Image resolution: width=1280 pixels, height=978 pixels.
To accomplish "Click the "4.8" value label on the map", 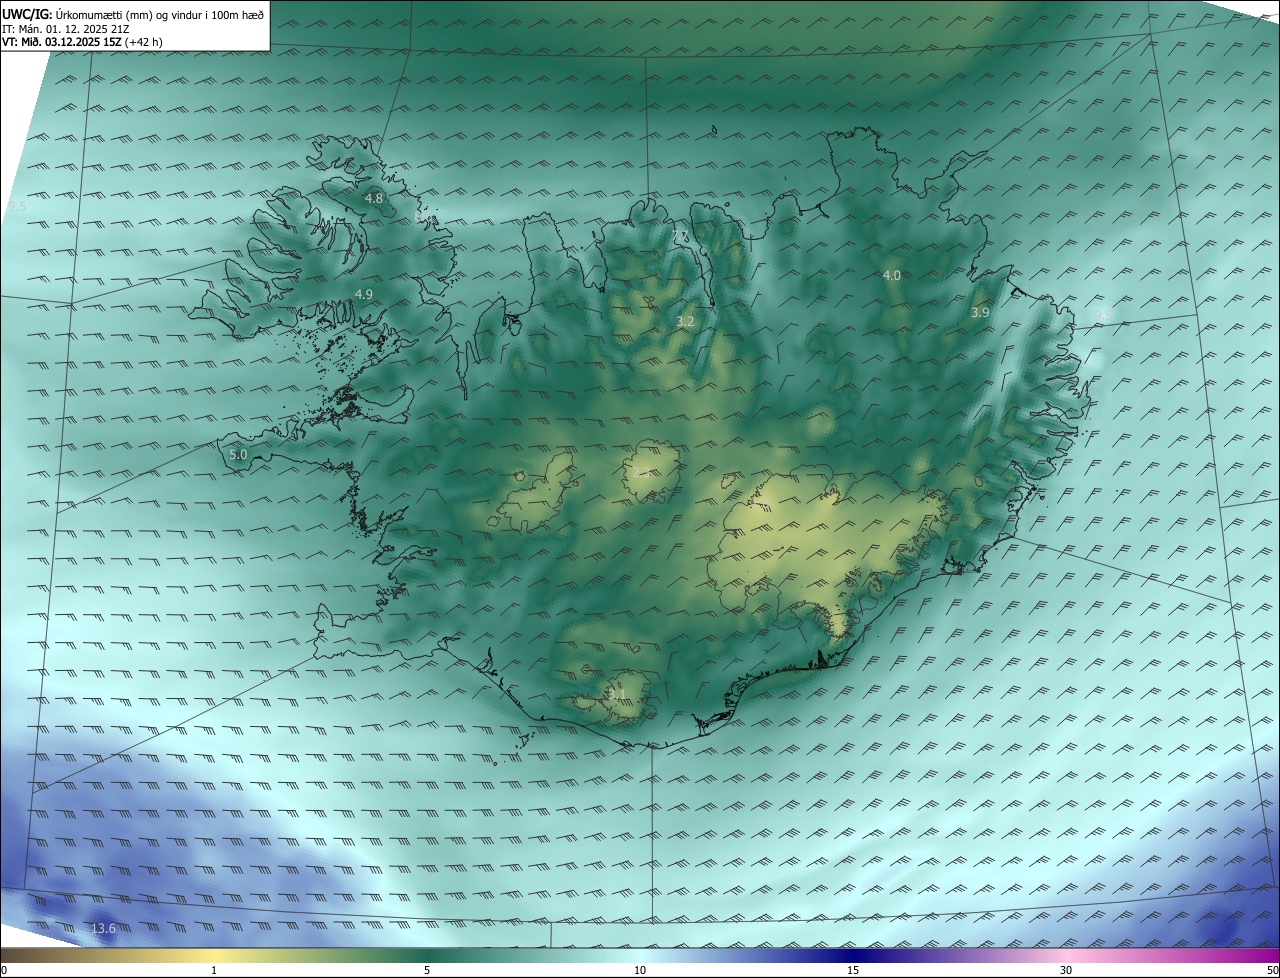I will coord(374,199).
